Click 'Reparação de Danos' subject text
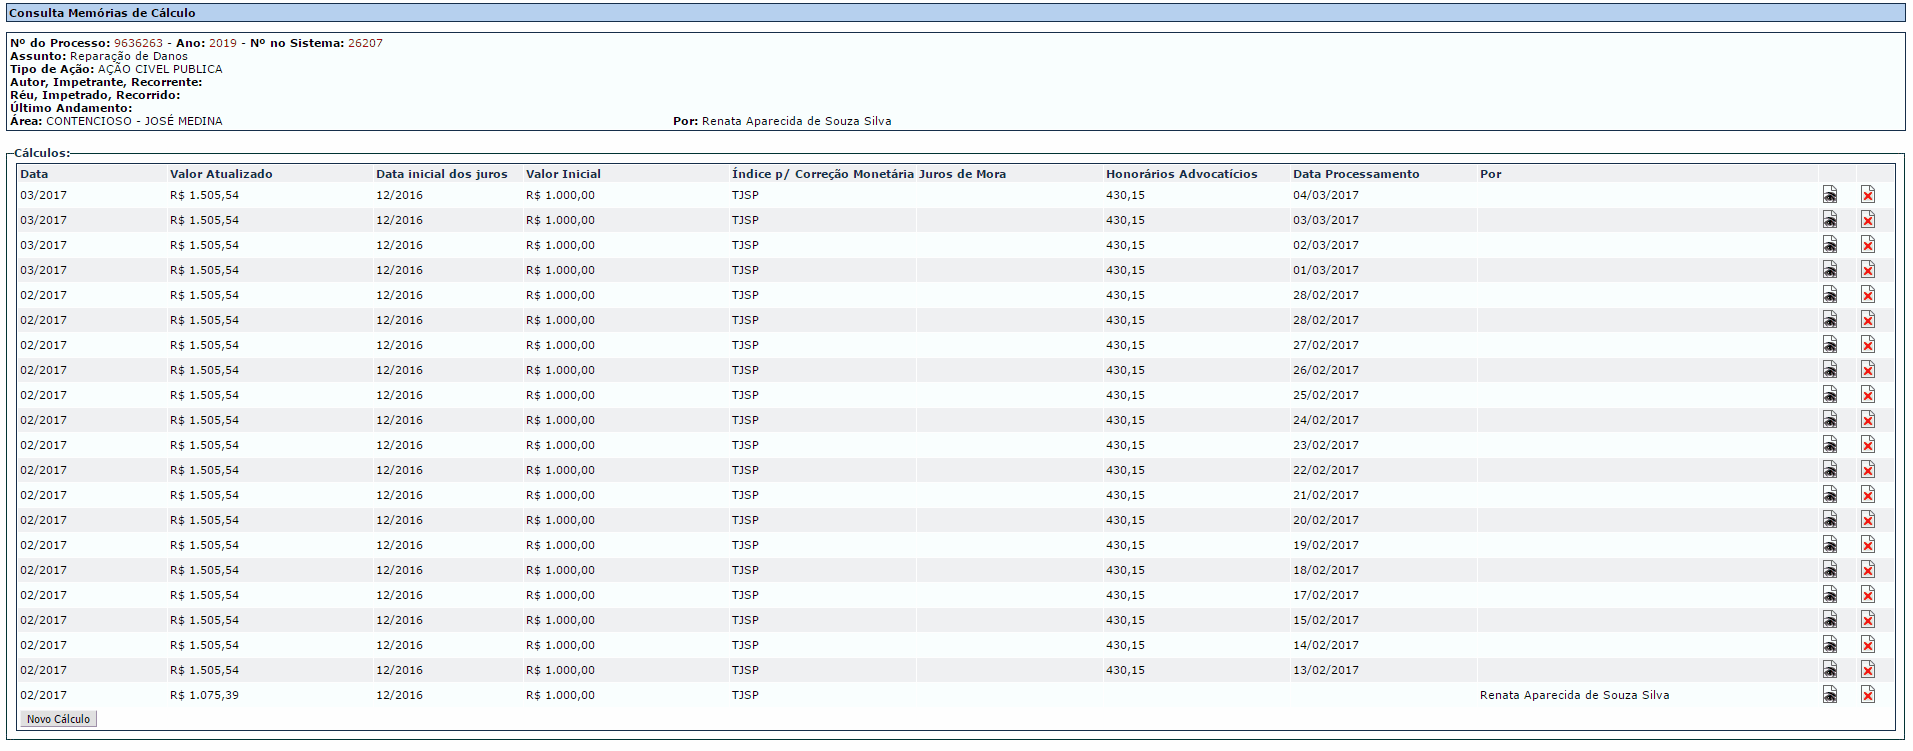The height and width of the screenshot is (751, 1913). click(128, 56)
